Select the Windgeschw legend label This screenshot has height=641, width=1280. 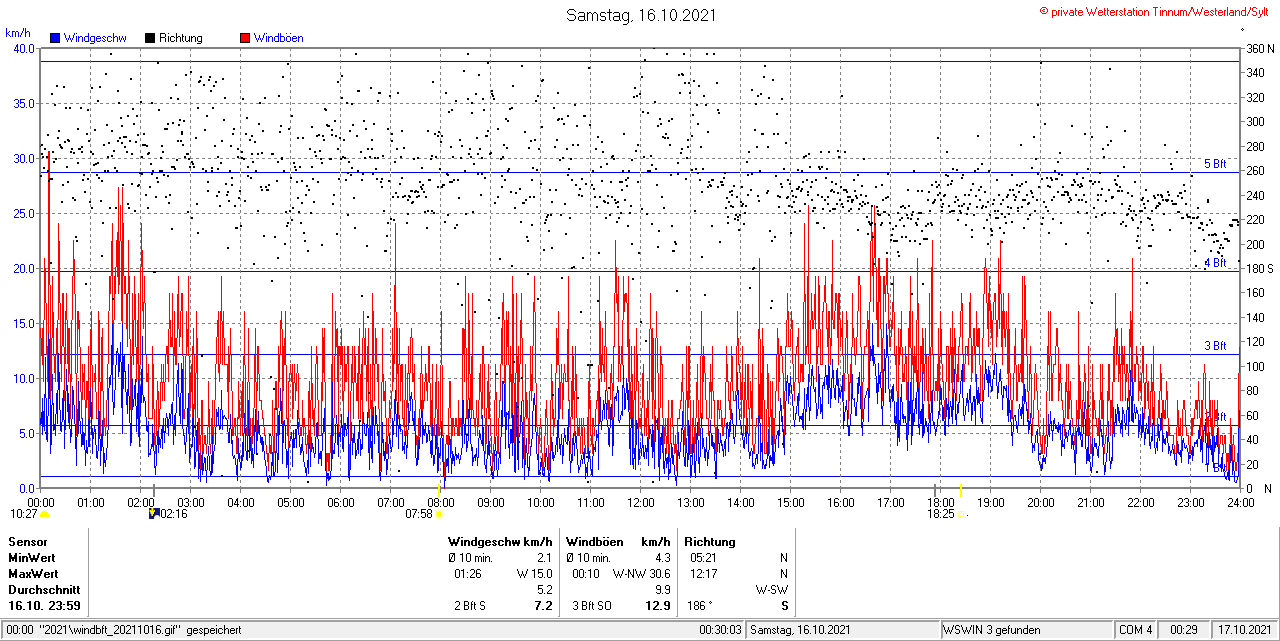pyautogui.click(x=95, y=38)
